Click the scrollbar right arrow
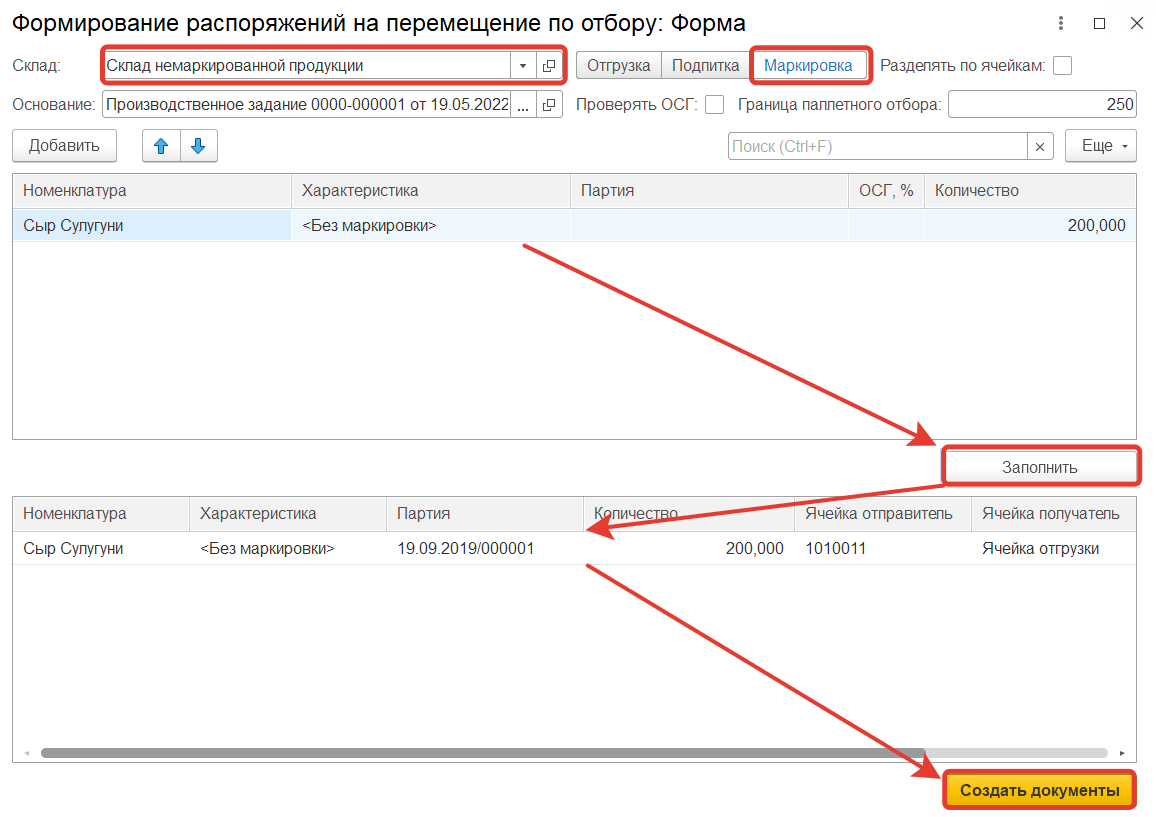The height and width of the screenshot is (817, 1156). coord(1123,752)
